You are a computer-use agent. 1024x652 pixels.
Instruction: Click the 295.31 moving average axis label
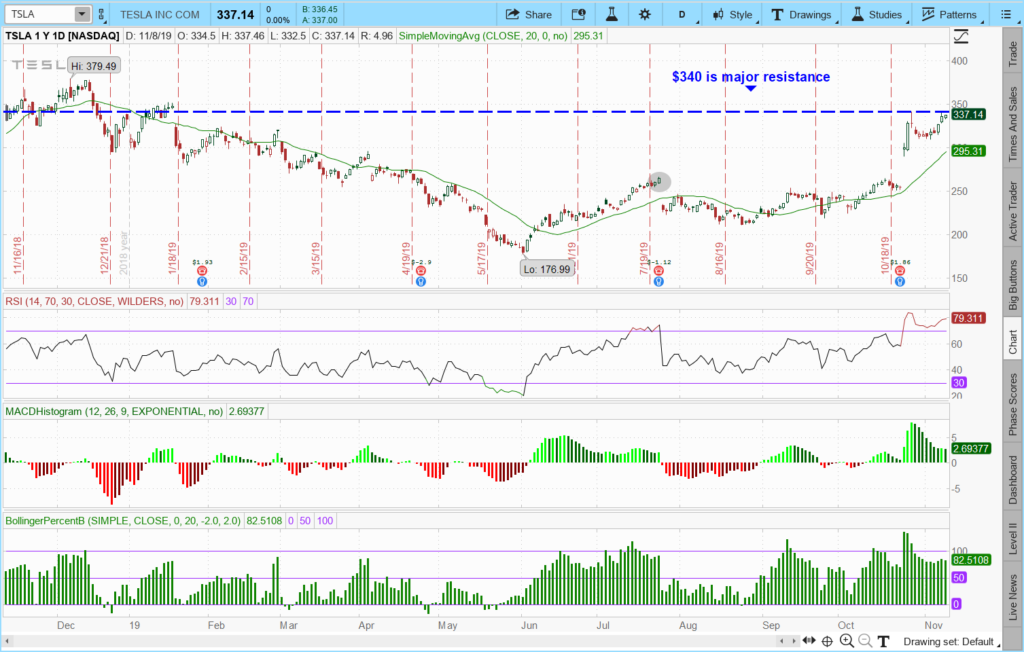pyautogui.click(x=968, y=151)
